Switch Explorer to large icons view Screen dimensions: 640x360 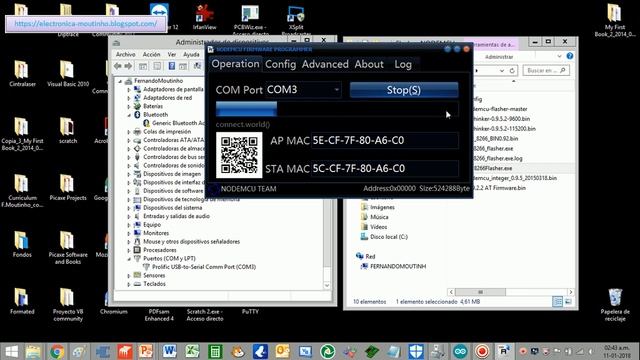coord(568,302)
